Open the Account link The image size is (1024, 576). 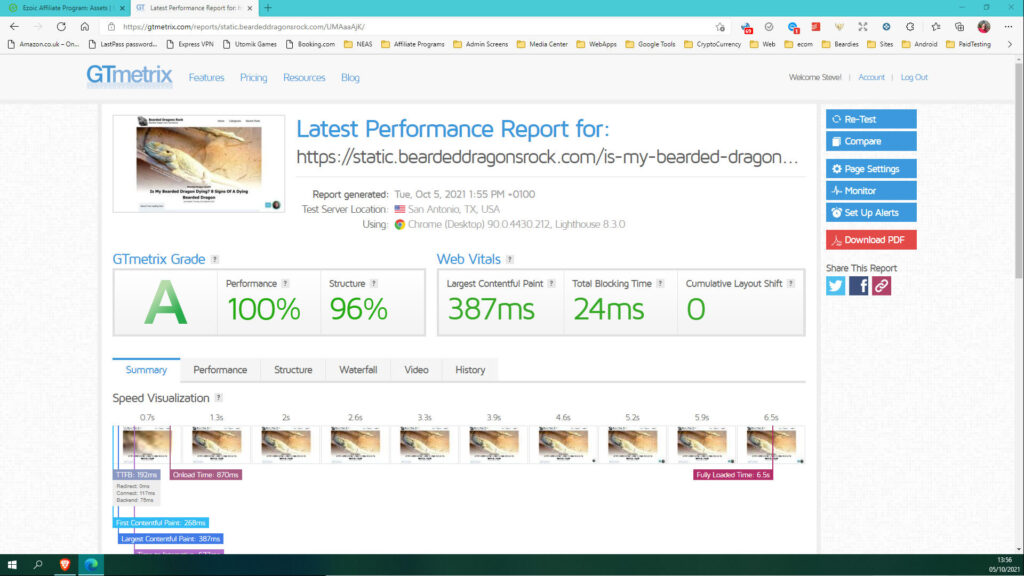coord(871,77)
